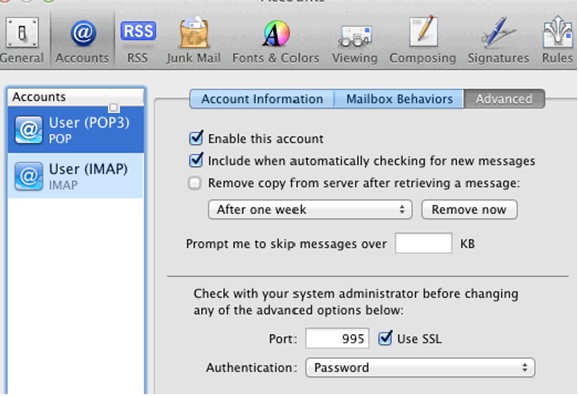Open the RSS preferences pane

click(x=138, y=41)
